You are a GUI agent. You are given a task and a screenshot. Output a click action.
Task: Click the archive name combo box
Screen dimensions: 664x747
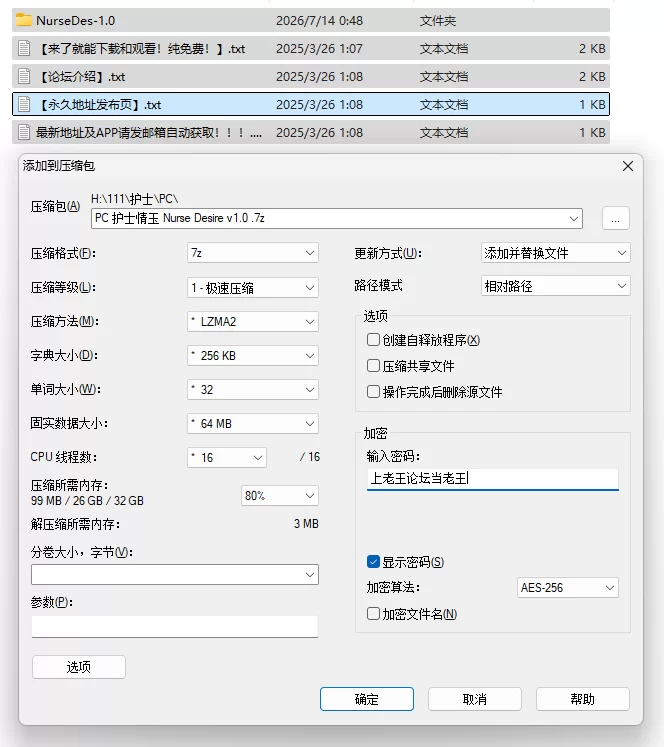tap(337, 218)
